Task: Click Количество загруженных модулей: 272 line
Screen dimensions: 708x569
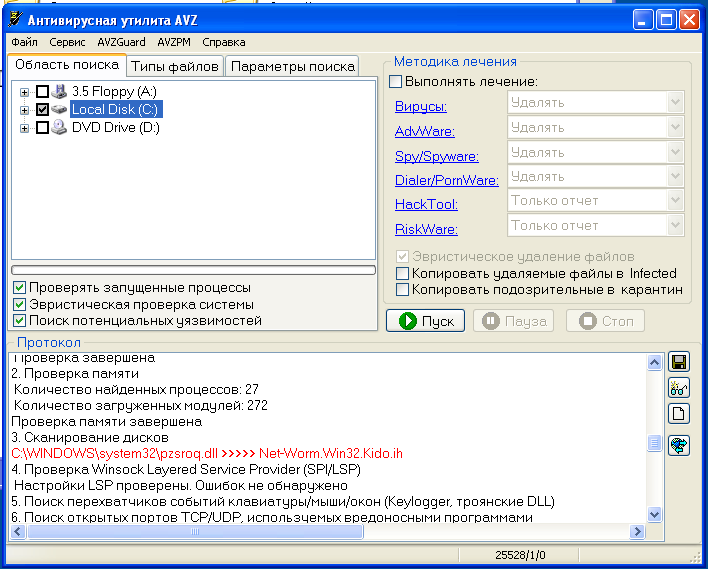Action: click(x=140, y=406)
